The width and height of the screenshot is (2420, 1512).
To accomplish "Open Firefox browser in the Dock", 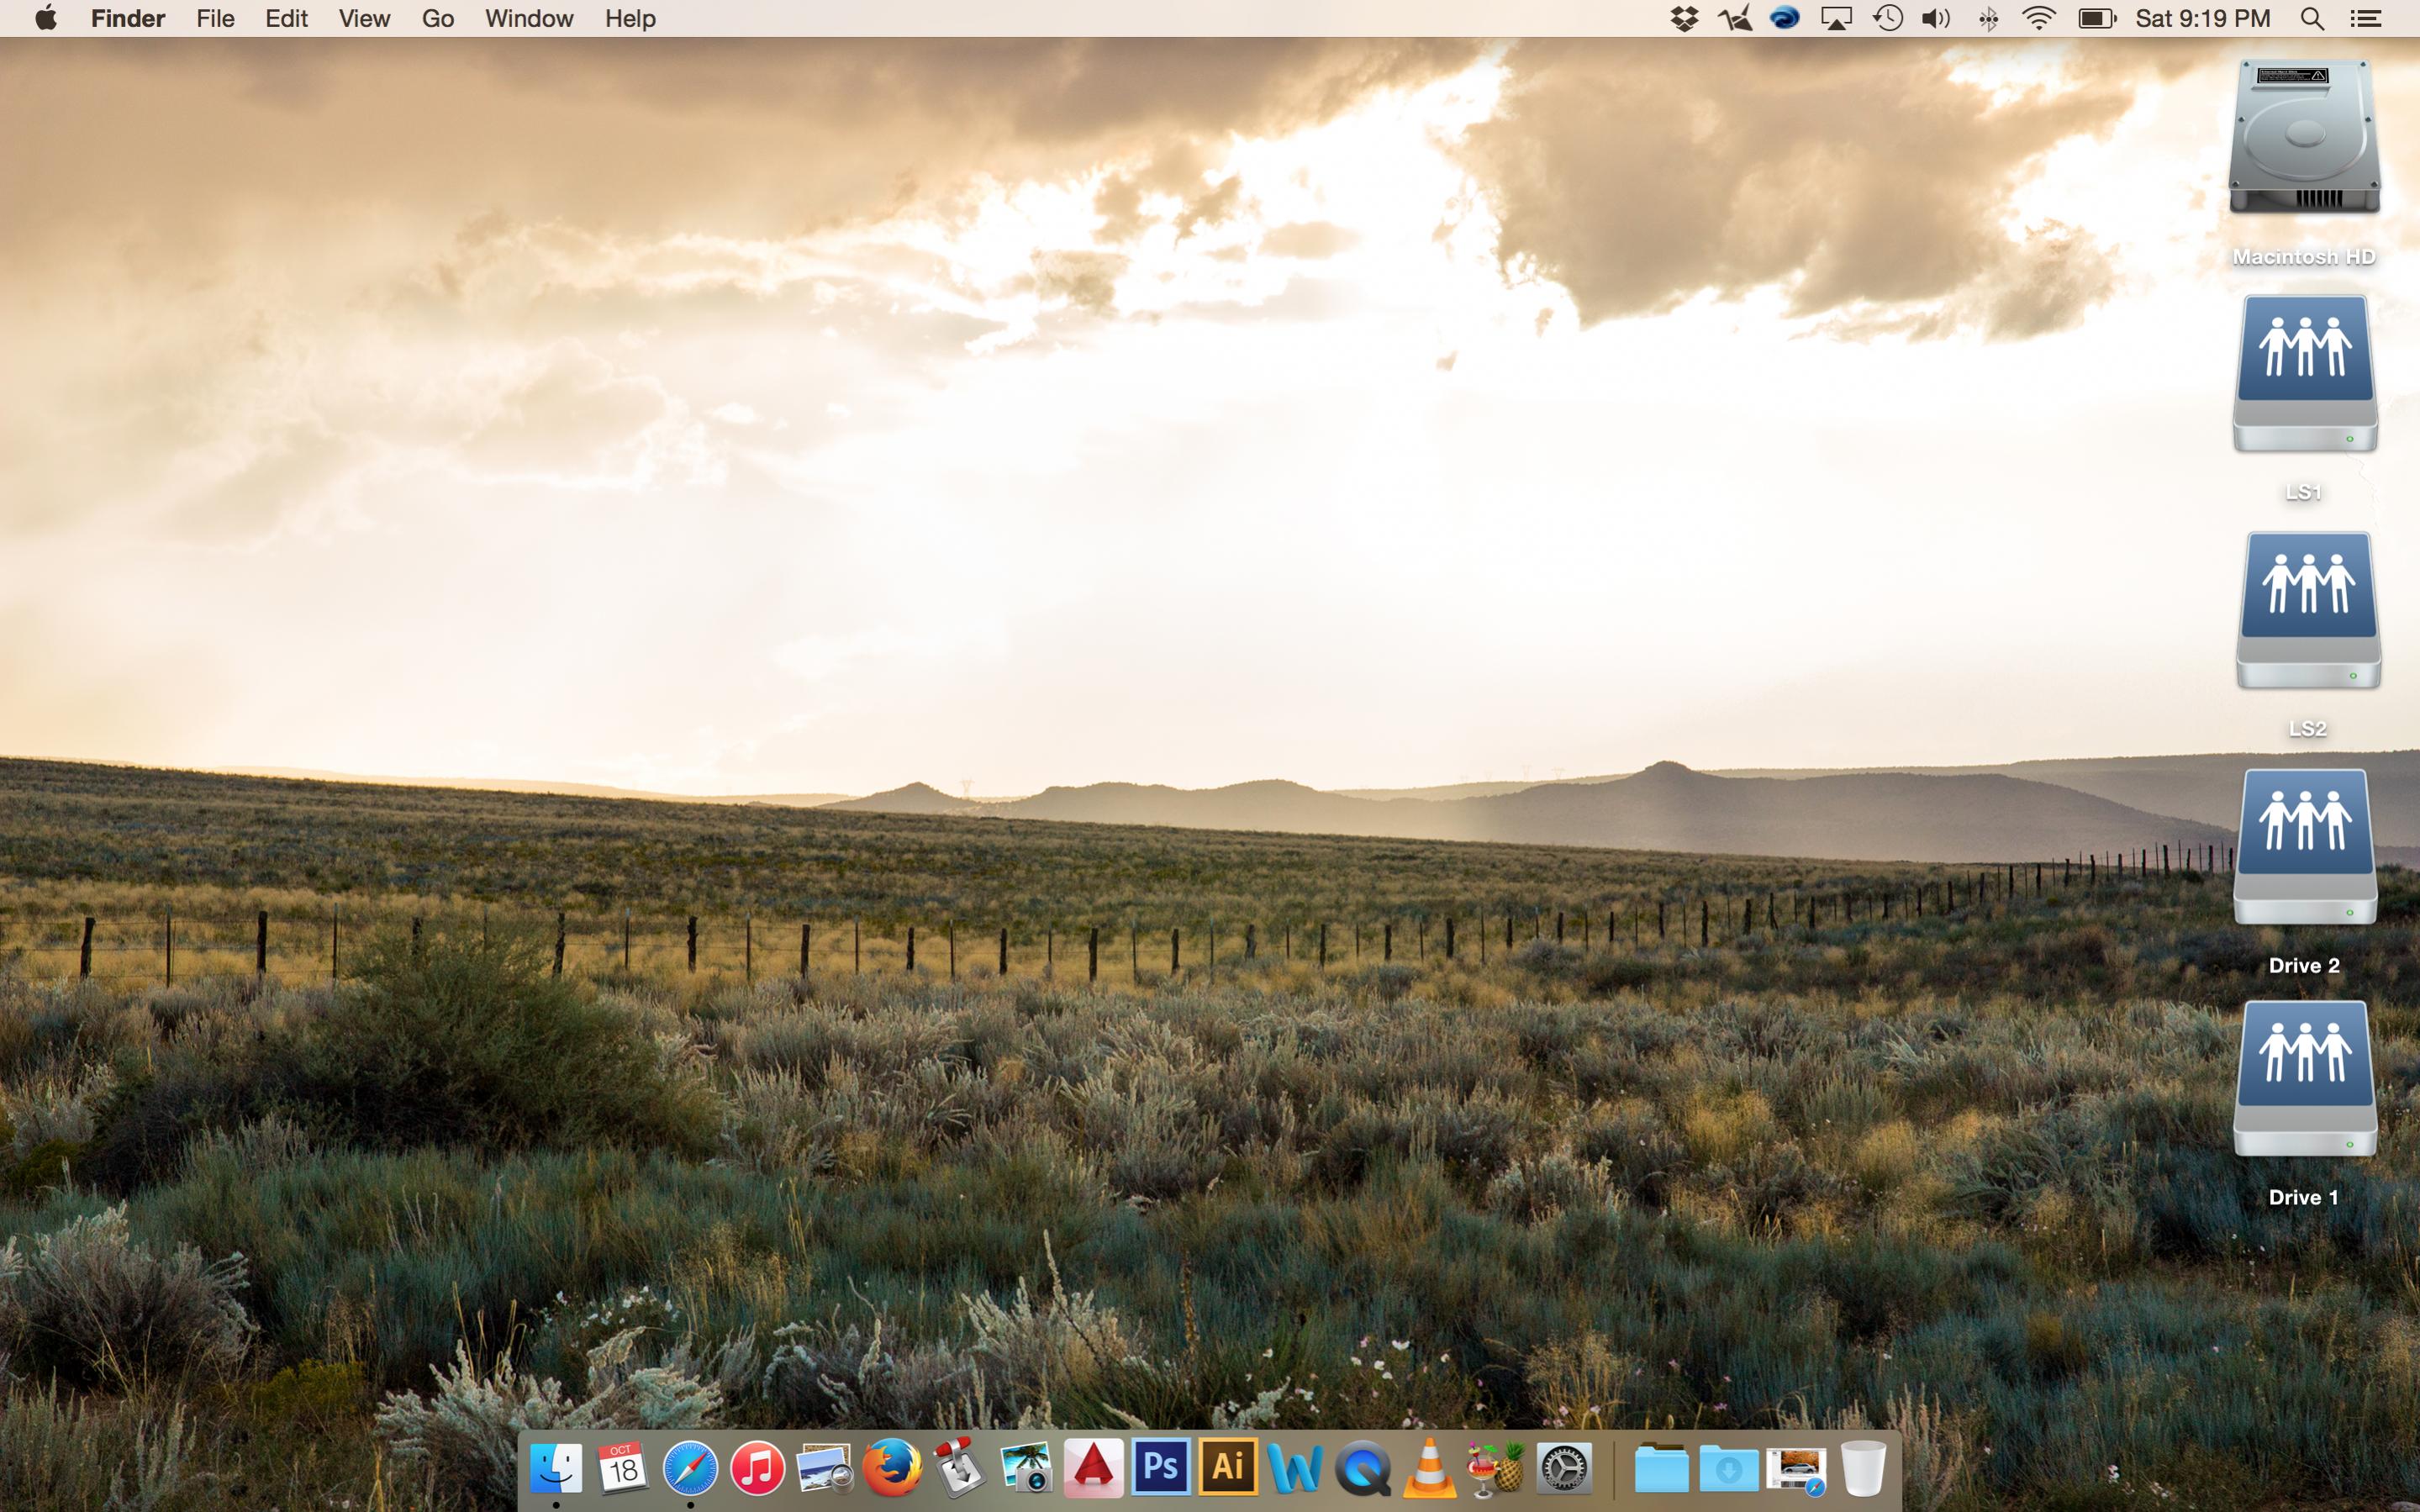I will click(891, 1467).
